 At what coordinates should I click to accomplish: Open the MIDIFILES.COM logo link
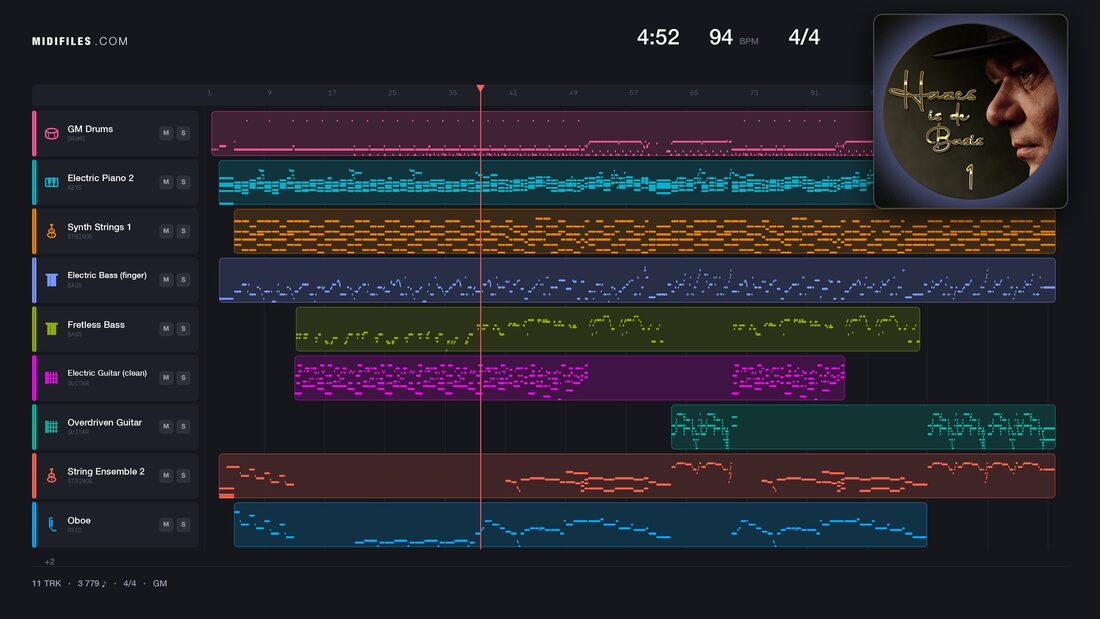tap(80, 41)
